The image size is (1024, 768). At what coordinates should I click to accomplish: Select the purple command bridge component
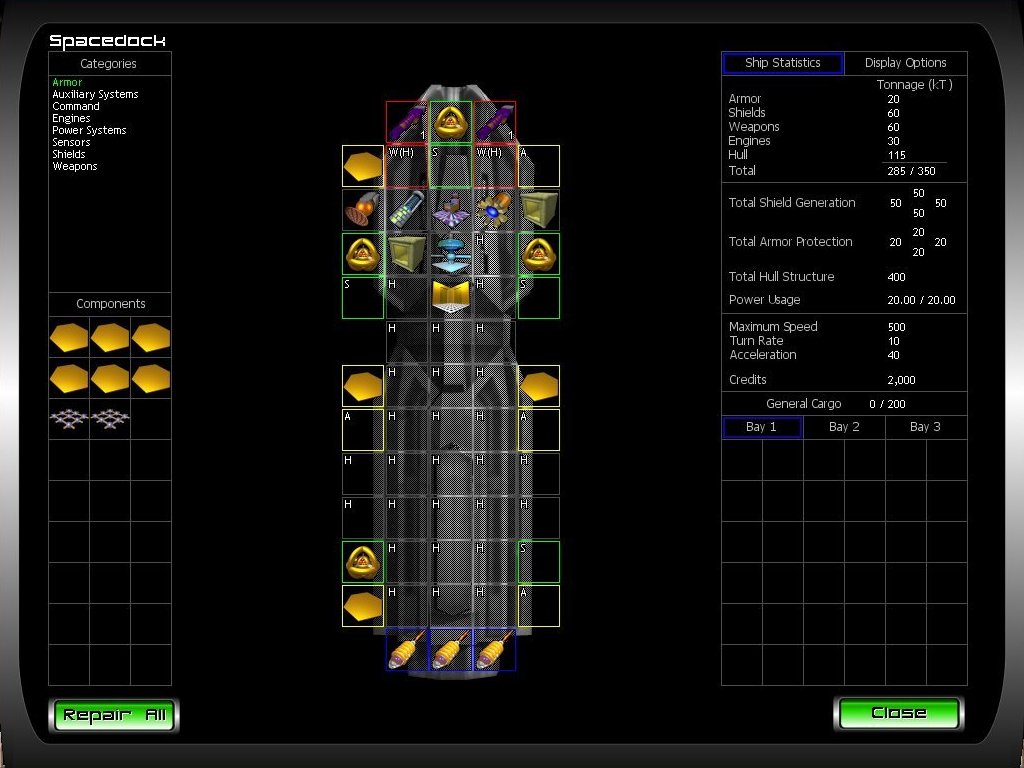tap(451, 210)
